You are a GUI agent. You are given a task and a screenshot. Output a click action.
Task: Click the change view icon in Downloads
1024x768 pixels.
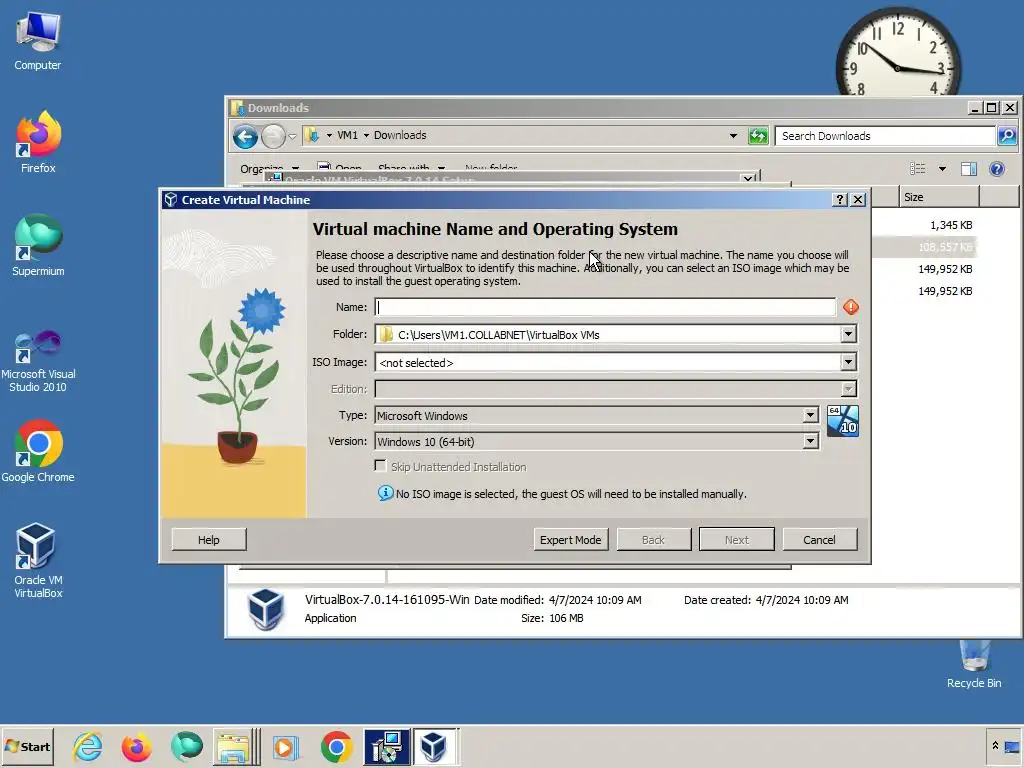tap(918, 169)
